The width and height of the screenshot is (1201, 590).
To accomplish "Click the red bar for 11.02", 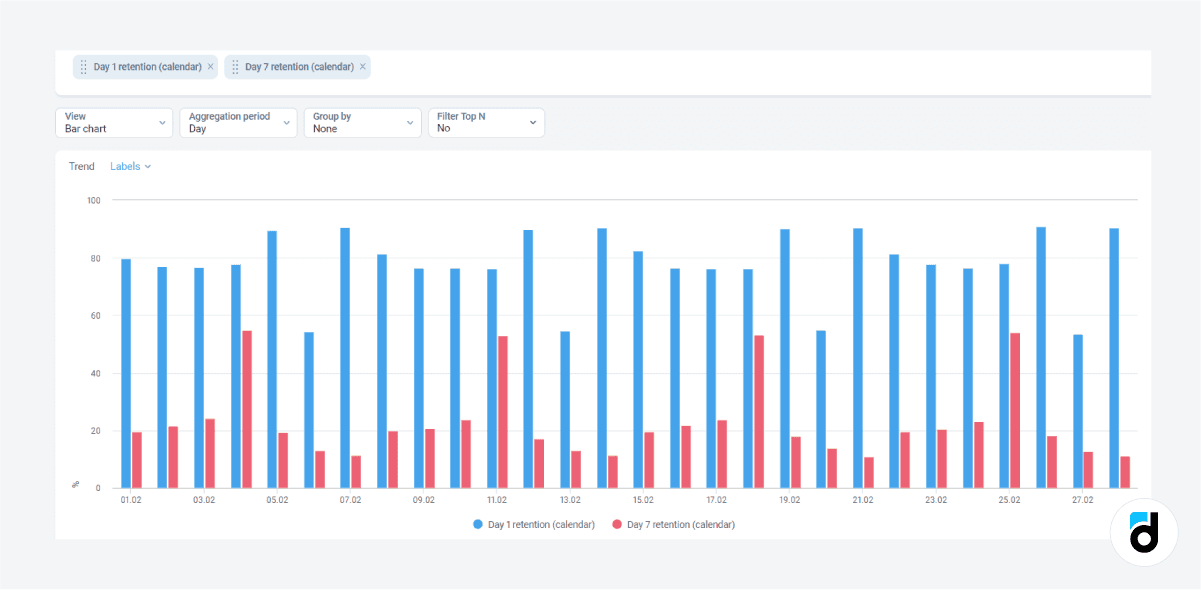I will pos(503,412).
